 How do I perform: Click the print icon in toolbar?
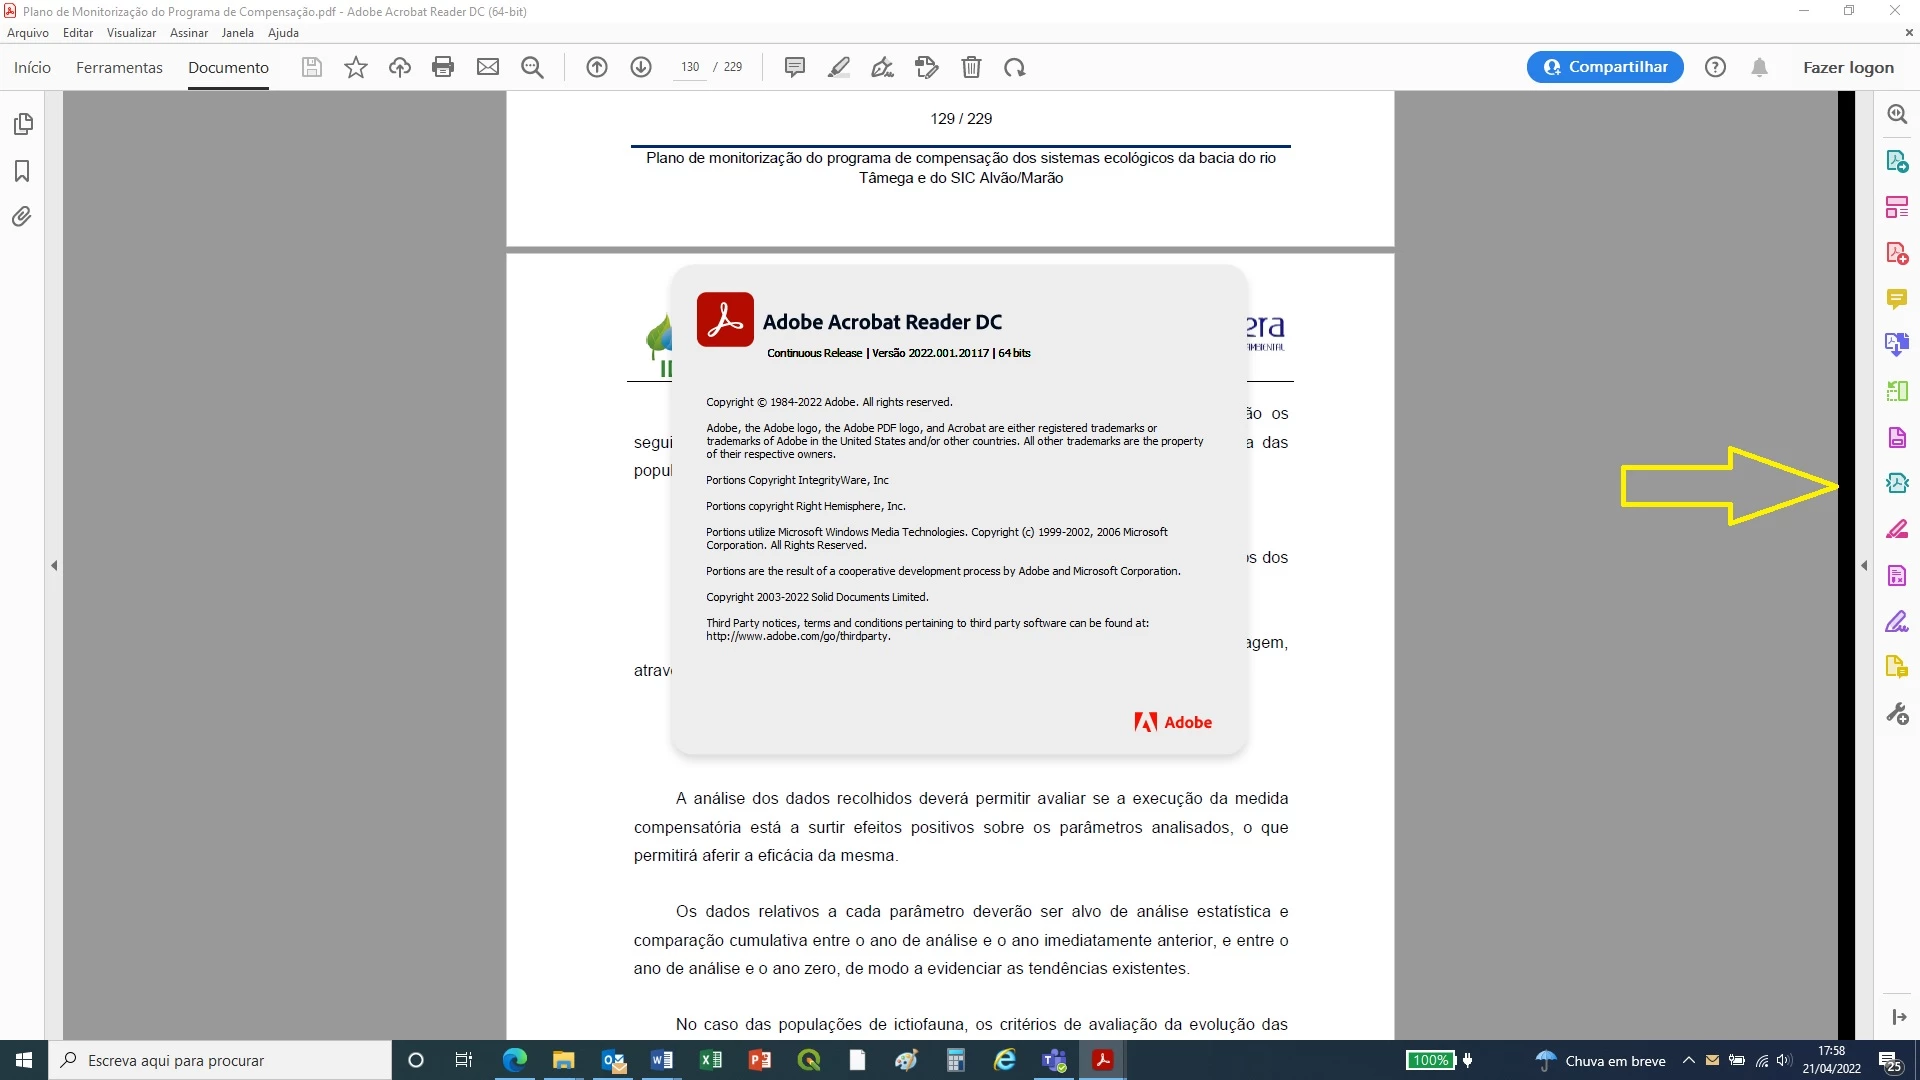click(443, 67)
